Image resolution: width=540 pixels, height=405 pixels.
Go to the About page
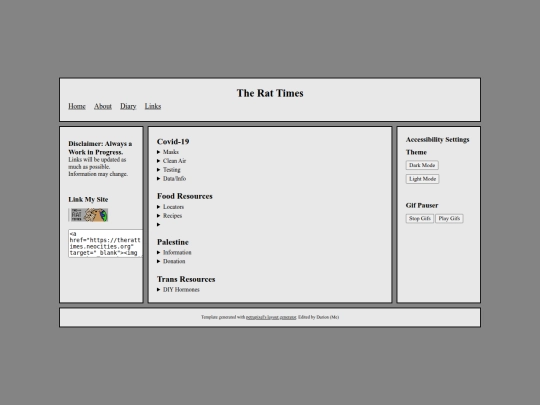pyautogui.click(x=103, y=106)
